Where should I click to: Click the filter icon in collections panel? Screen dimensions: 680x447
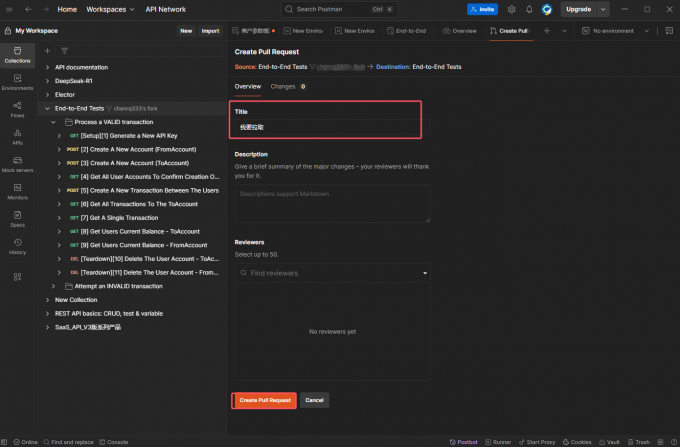click(65, 51)
